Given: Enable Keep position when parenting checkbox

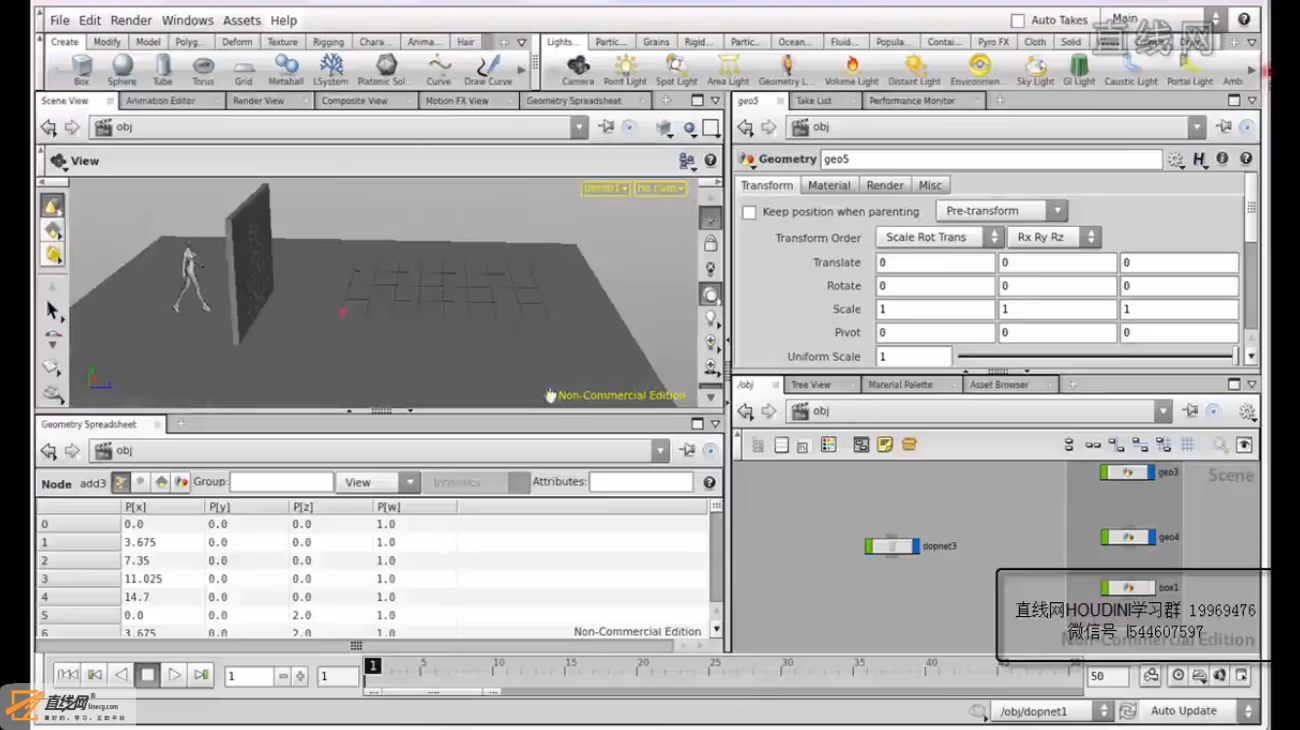Looking at the screenshot, I should pos(749,212).
